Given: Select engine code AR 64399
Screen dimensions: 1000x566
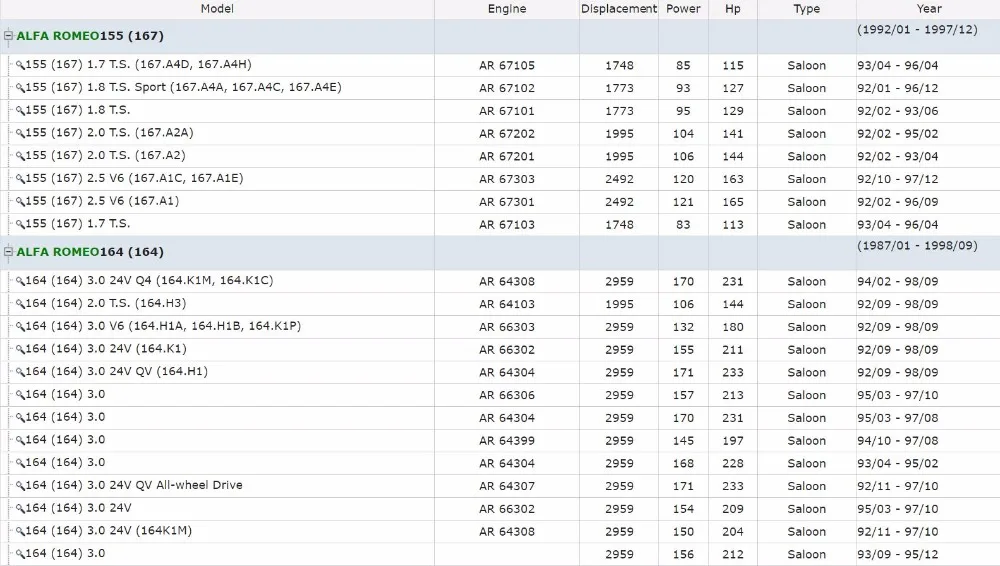Looking at the screenshot, I should tap(507, 440).
